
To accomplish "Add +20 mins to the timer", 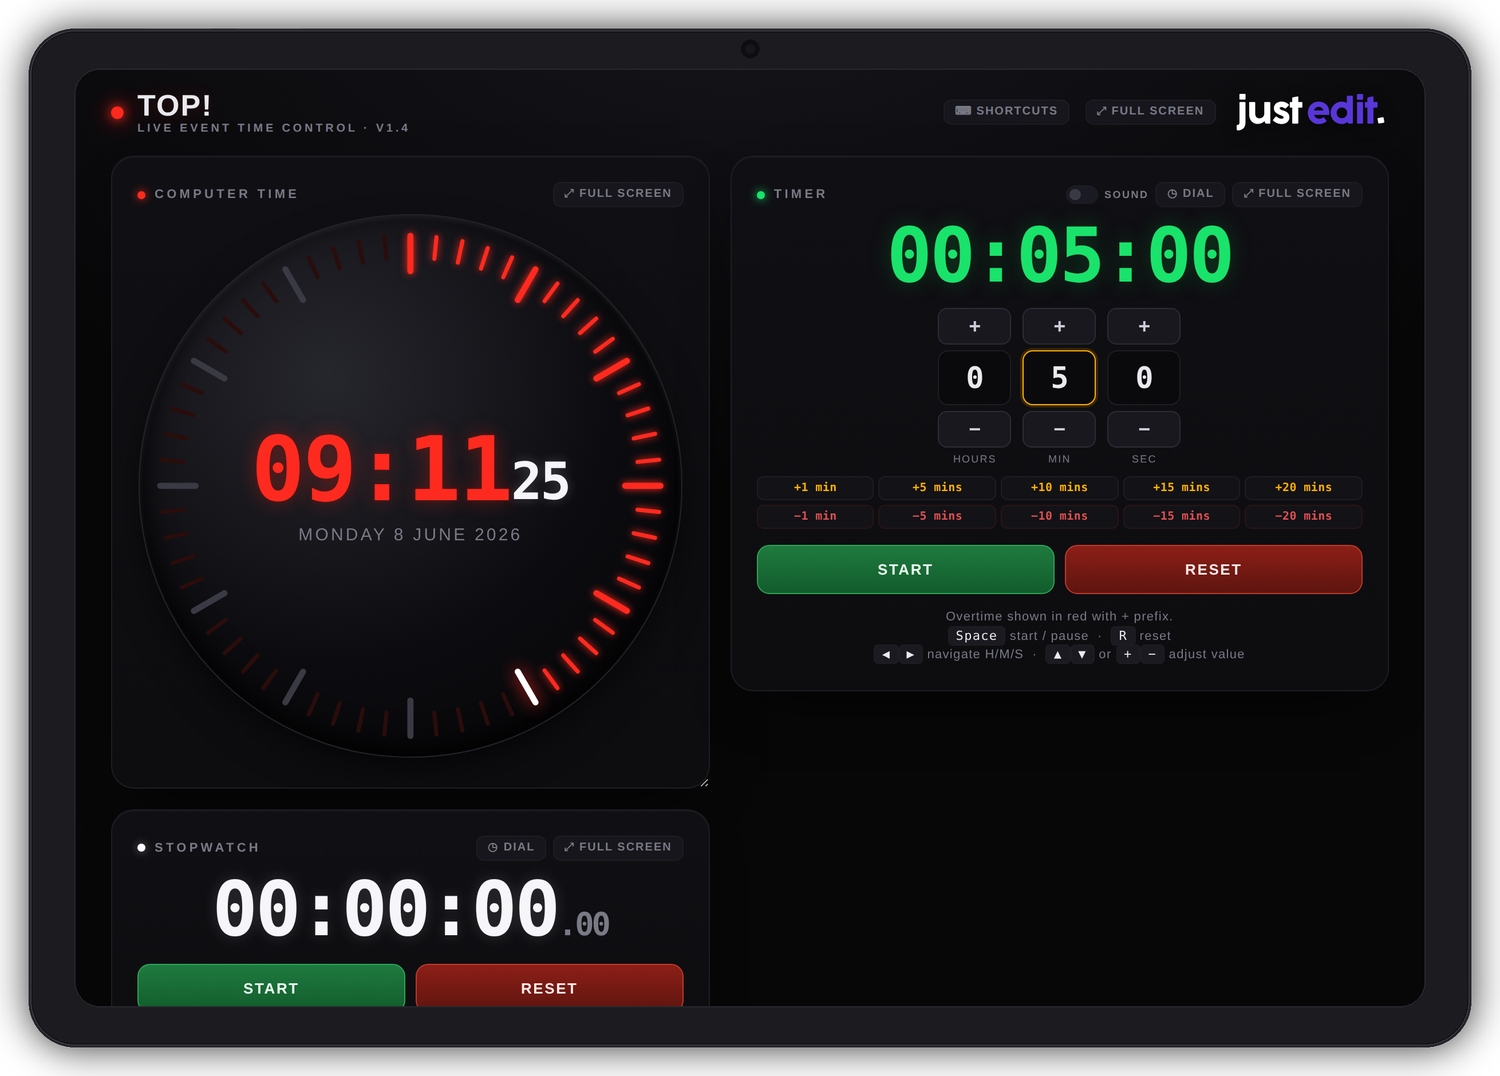I will (1303, 488).
